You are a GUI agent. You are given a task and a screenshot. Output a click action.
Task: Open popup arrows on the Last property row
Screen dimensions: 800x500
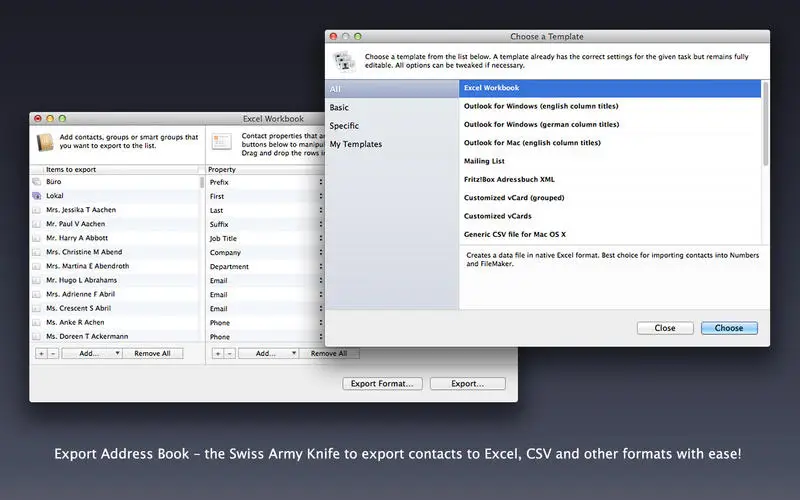320,210
